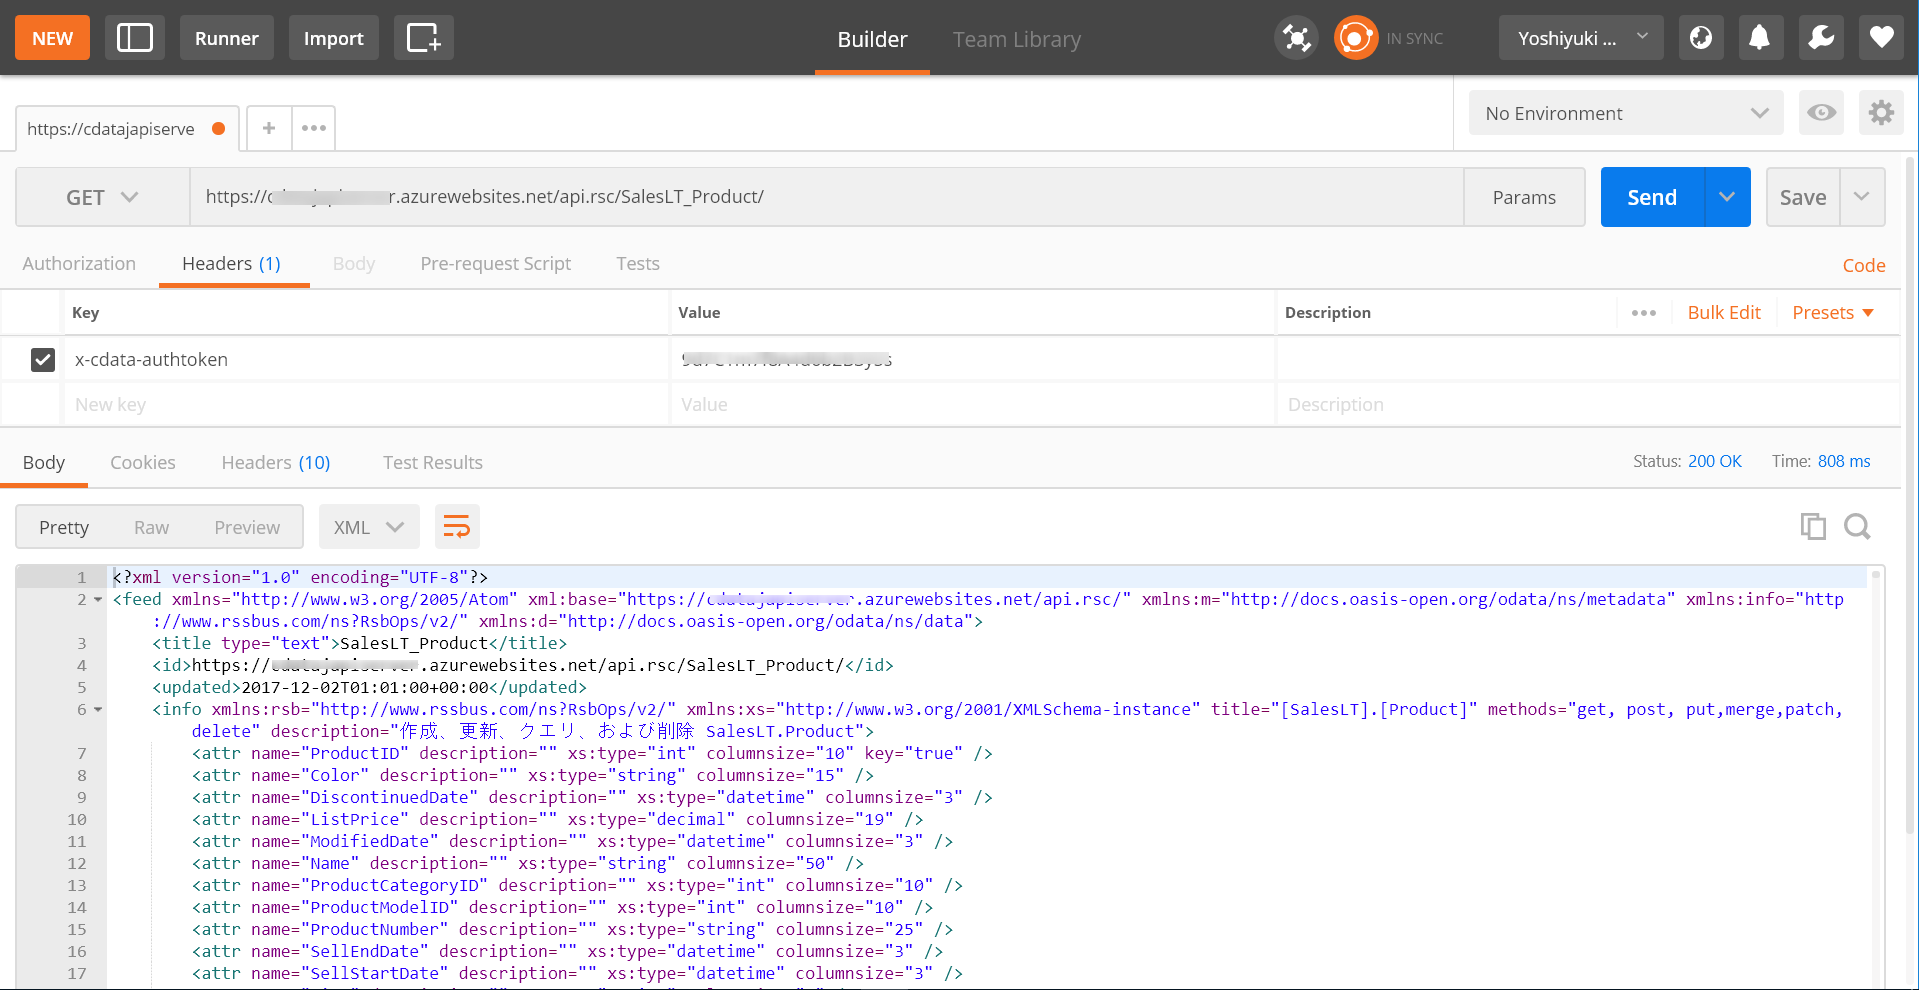Image resolution: width=1919 pixels, height=990 pixels.
Task: Click the Postman sync status icon
Action: 1355,37
